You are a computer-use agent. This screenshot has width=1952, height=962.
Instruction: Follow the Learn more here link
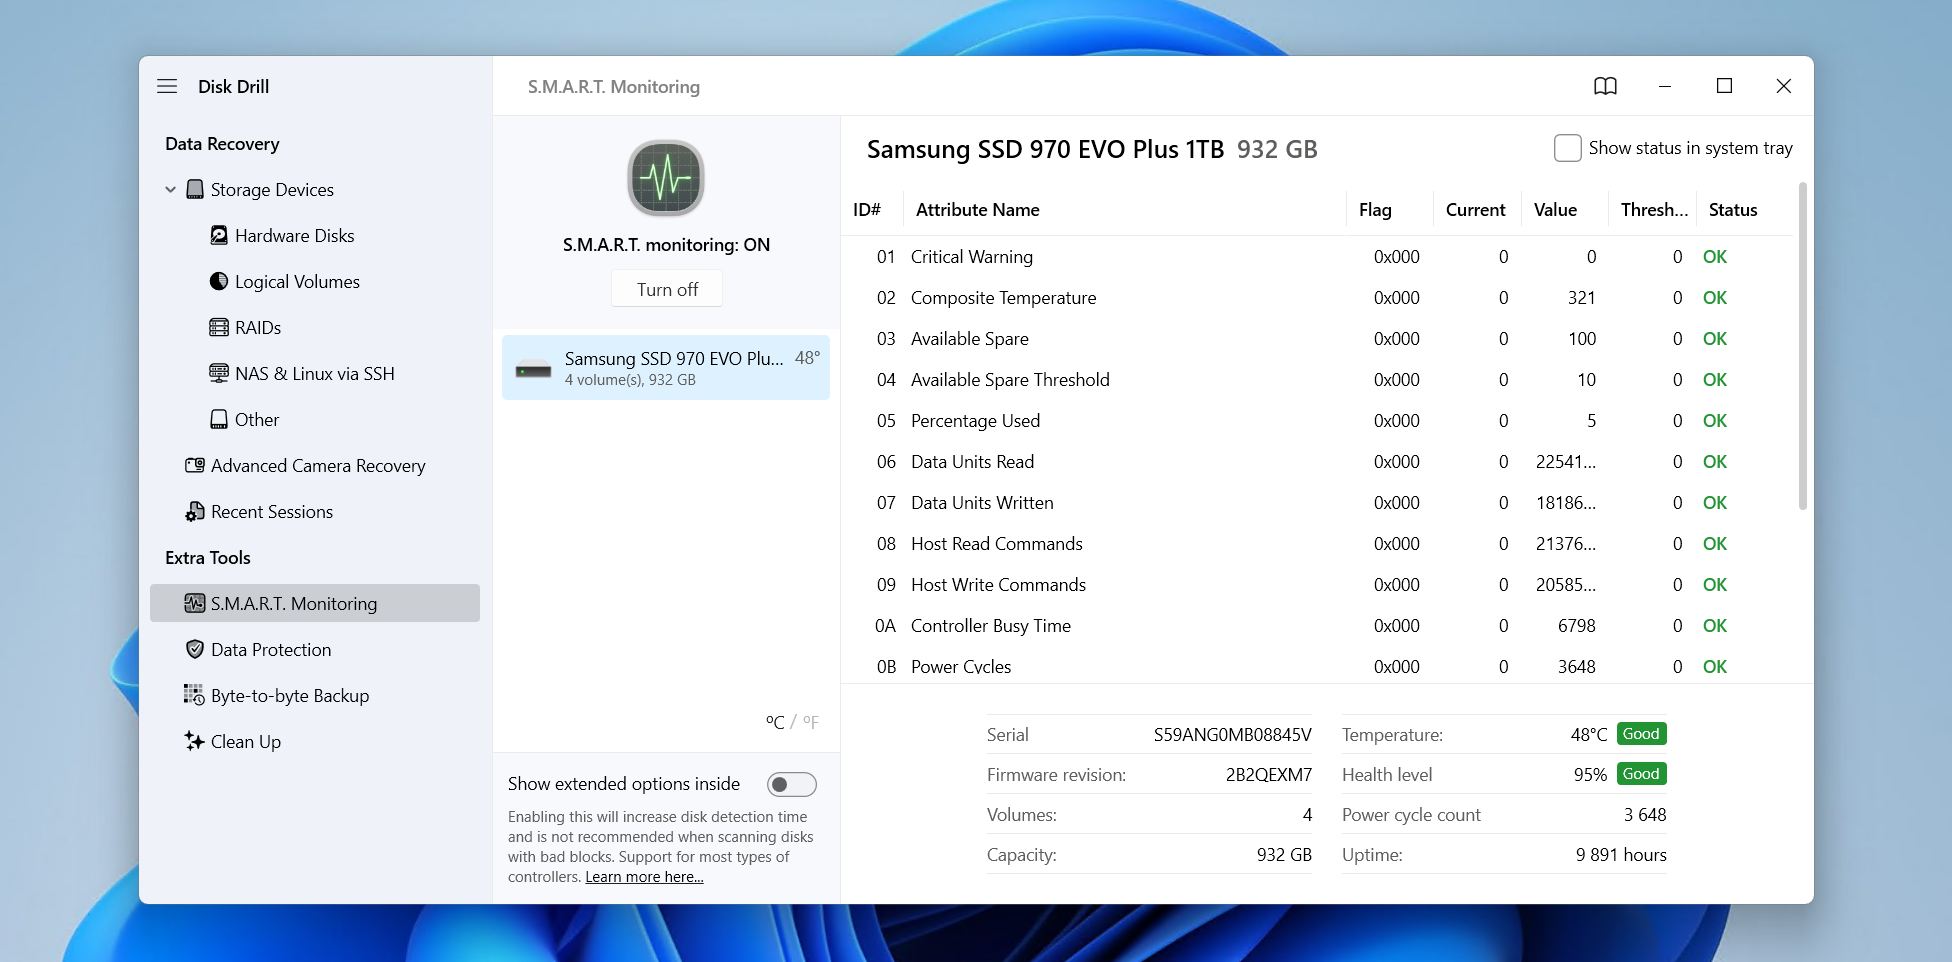[644, 877]
